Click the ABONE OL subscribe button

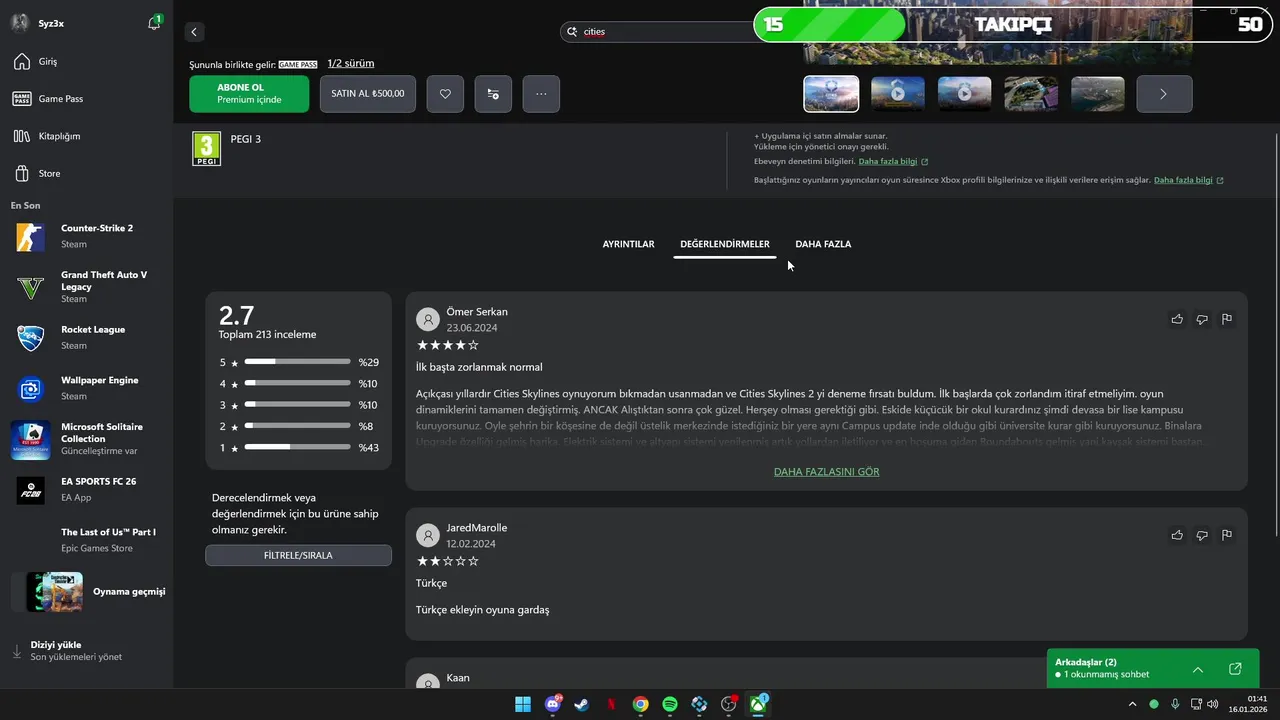(249, 94)
